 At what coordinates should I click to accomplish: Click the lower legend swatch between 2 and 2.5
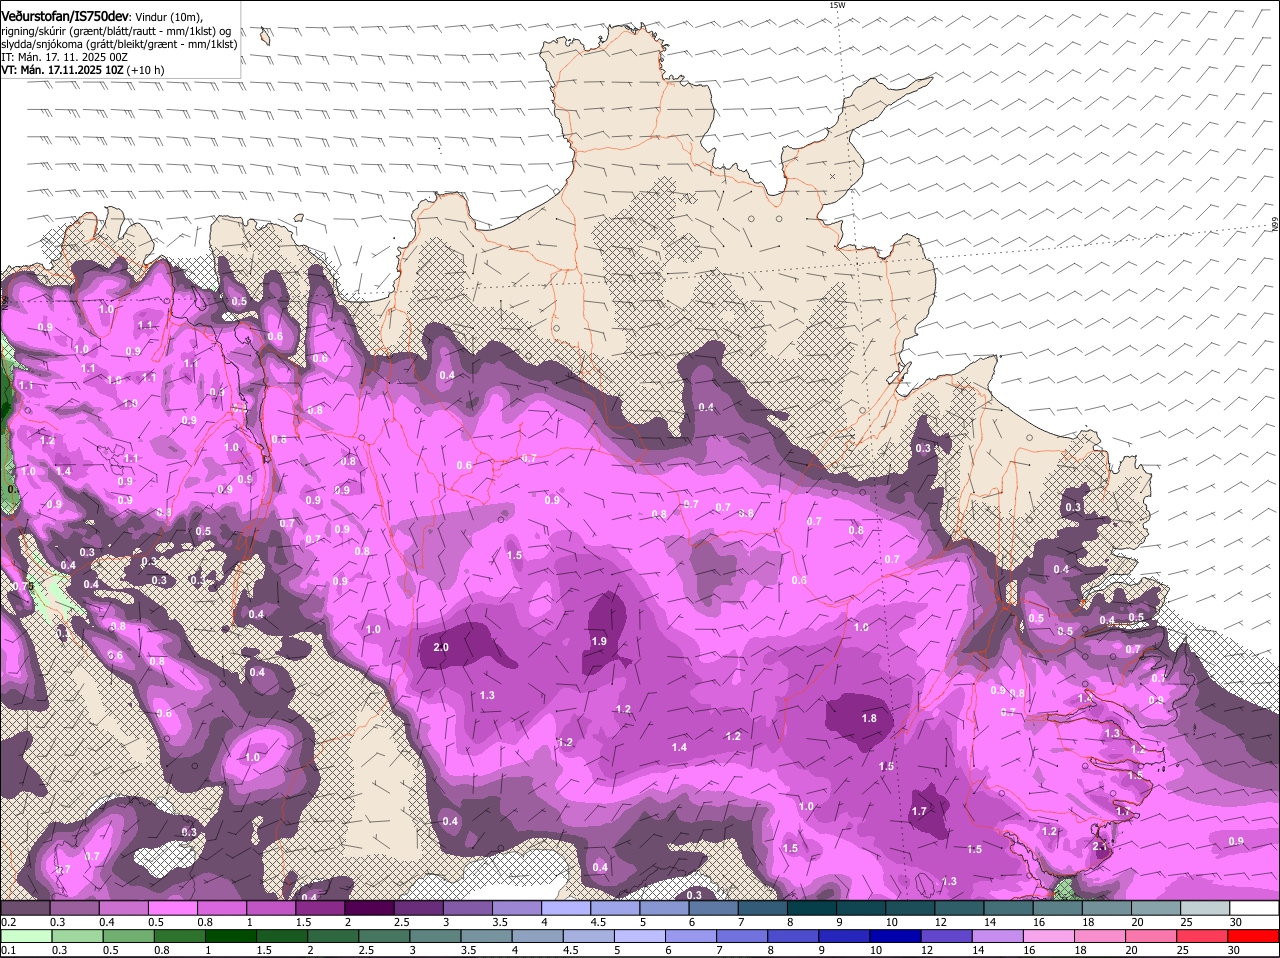pos(332,936)
